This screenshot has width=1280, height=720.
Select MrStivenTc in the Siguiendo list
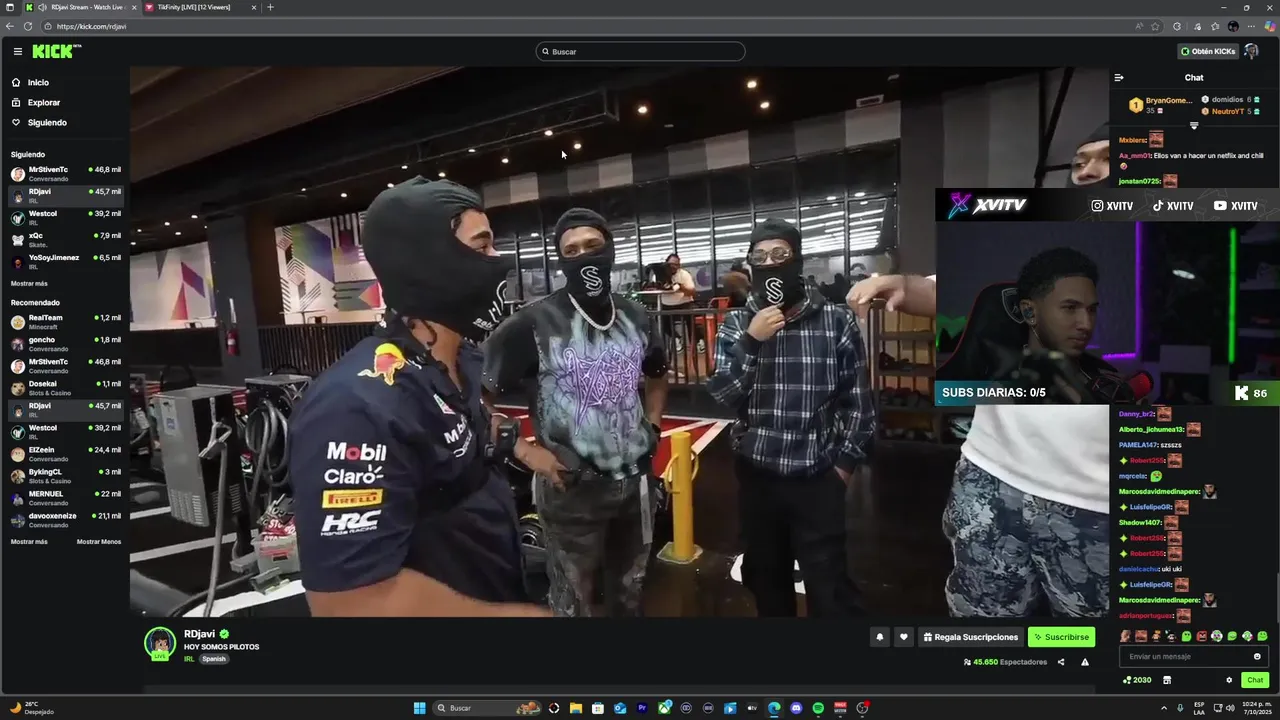[66, 174]
